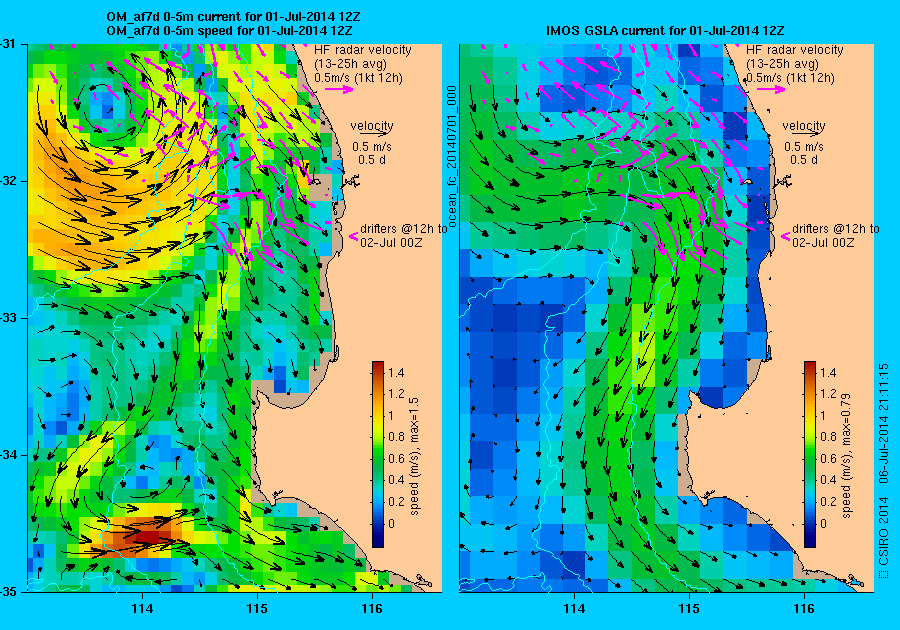Image resolution: width=900 pixels, height=630 pixels.
Task: Click the 1.4 tick on right colorbar
Action: click(828, 372)
